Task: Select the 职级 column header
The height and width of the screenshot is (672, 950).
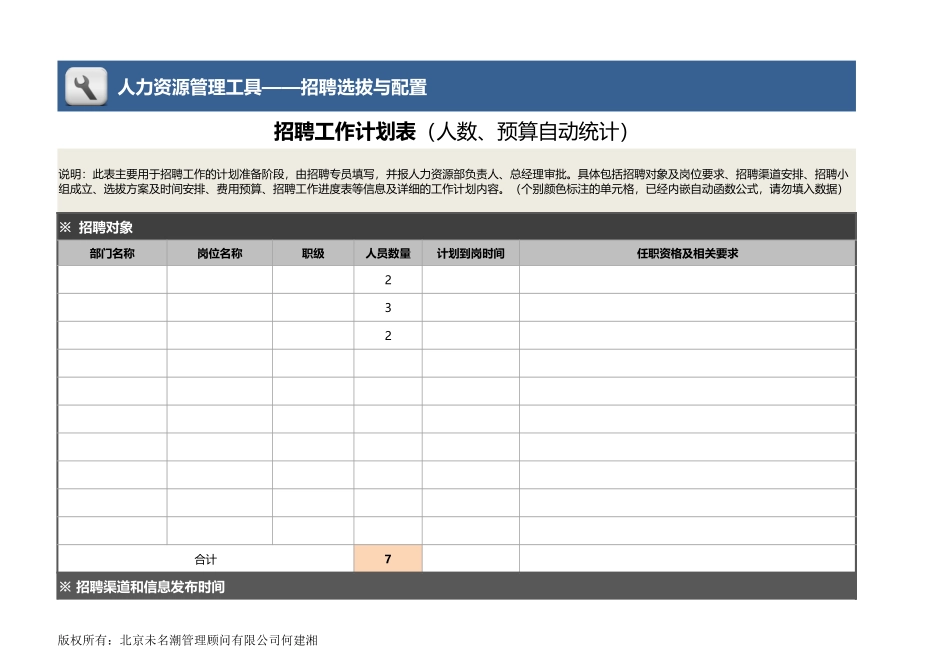Action: click(x=313, y=253)
